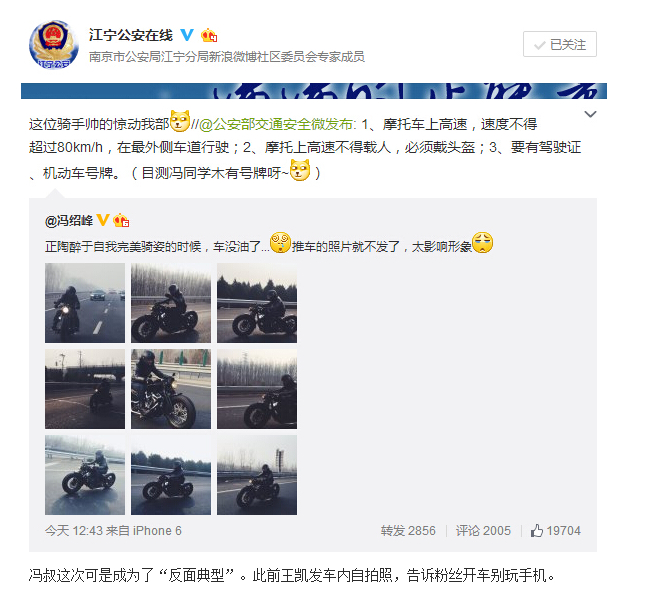Click the blue V verification badge
The image size is (658, 597).
[x=187, y=34]
